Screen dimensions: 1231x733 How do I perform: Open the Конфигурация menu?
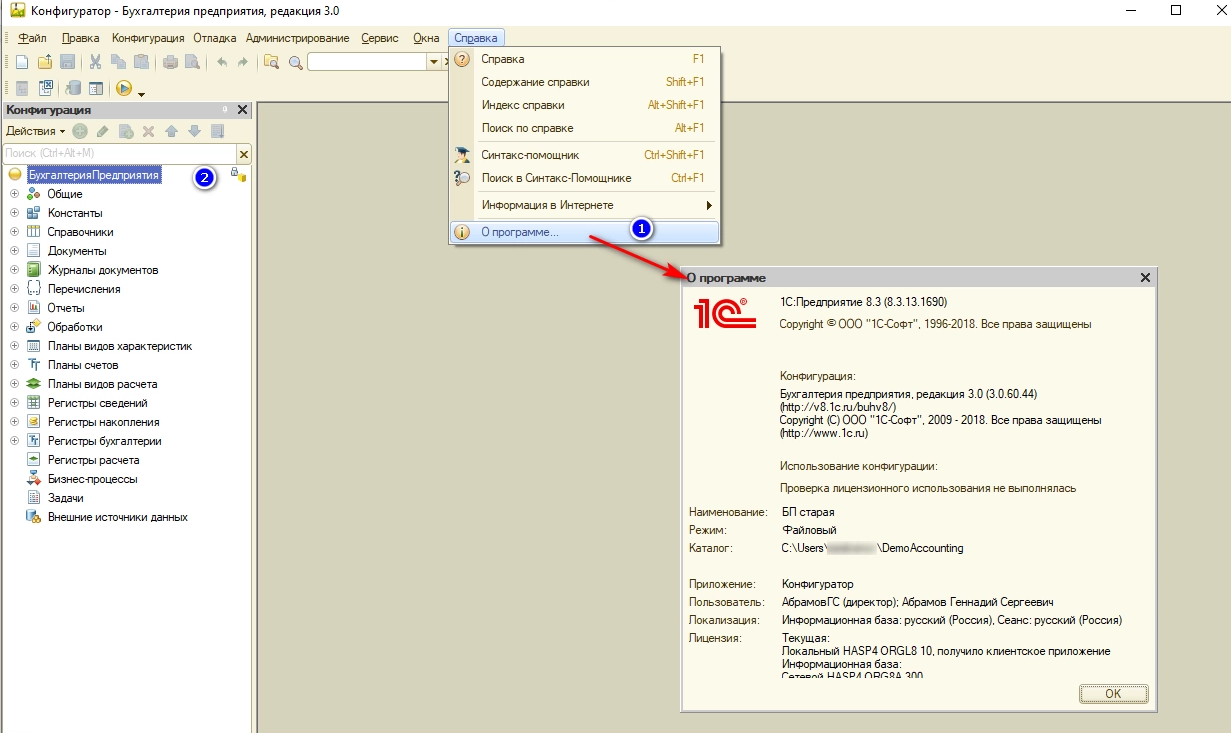tap(148, 38)
